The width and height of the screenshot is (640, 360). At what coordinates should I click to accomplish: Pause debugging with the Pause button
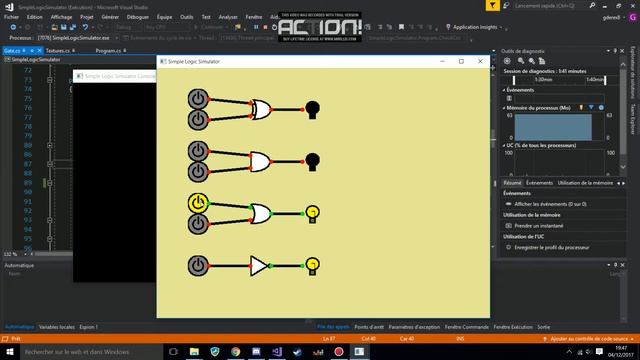coord(256,27)
